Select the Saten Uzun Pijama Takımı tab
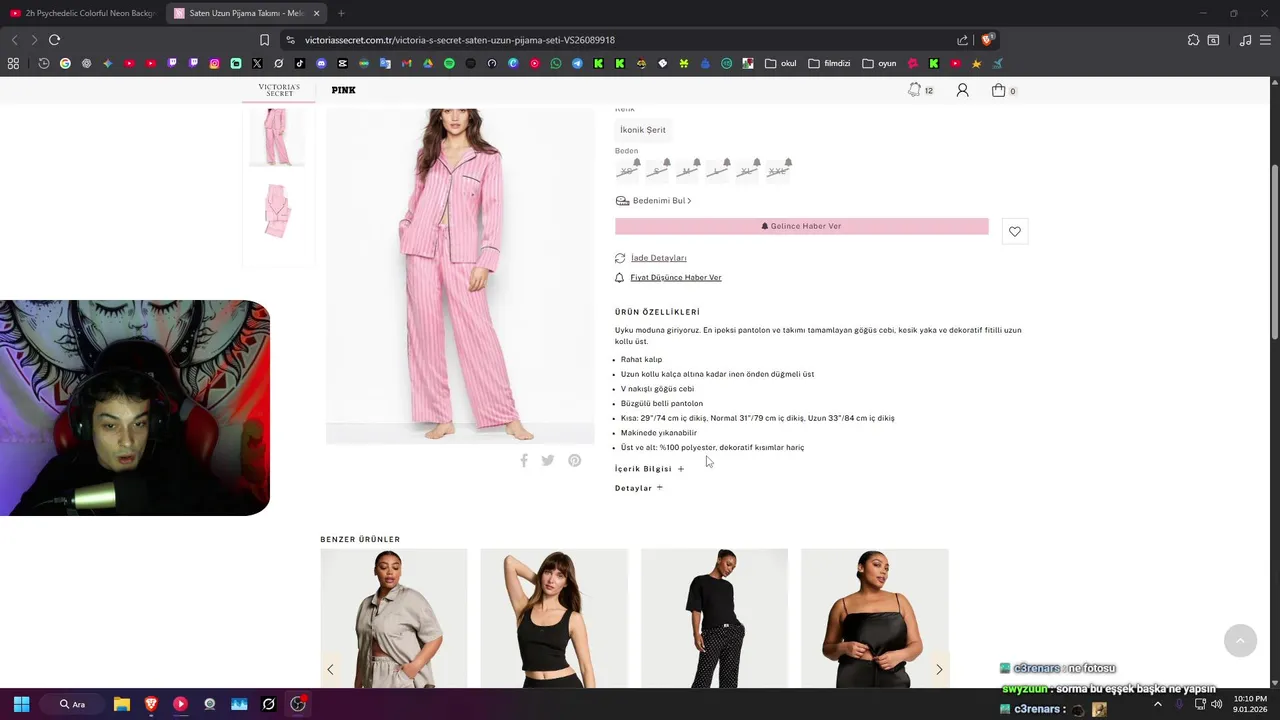 click(x=246, y=13)
